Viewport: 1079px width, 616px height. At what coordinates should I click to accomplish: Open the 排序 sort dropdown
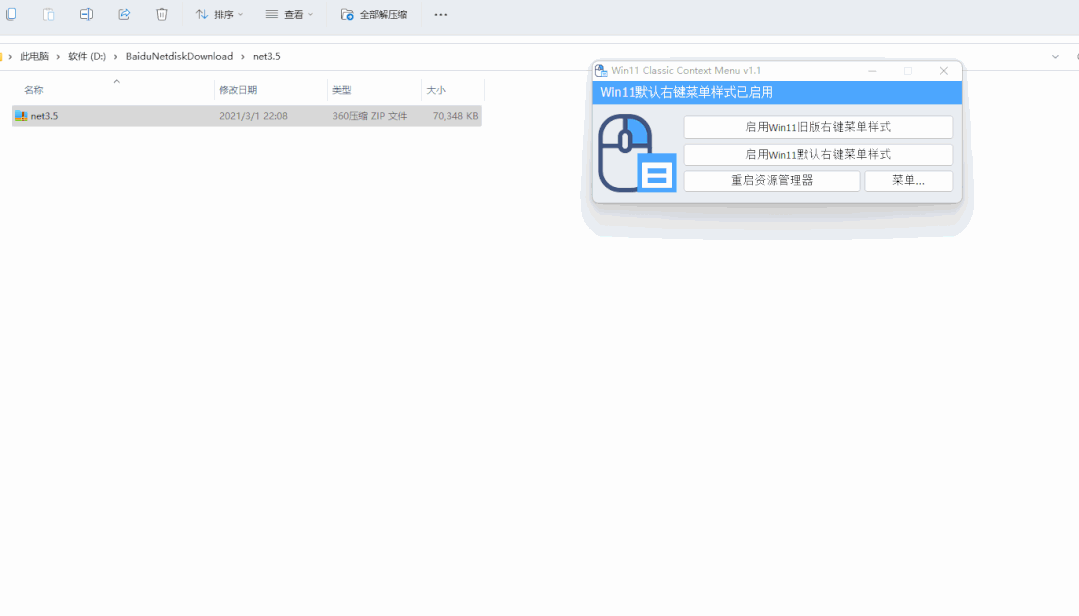click(x=219, y=14)
